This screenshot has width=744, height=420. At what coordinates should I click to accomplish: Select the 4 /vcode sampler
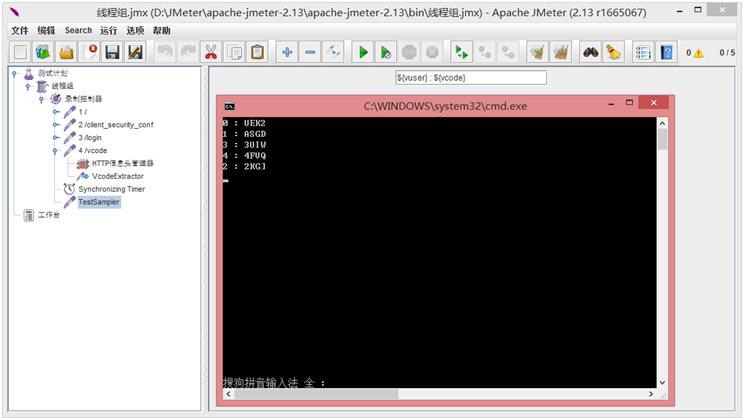click(93, 150)
